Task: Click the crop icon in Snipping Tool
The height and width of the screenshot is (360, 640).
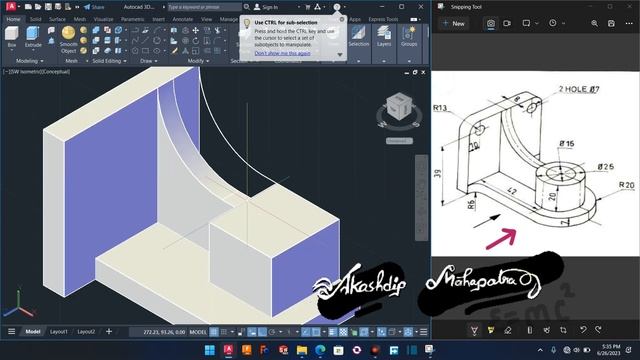Action: (563, 330)
